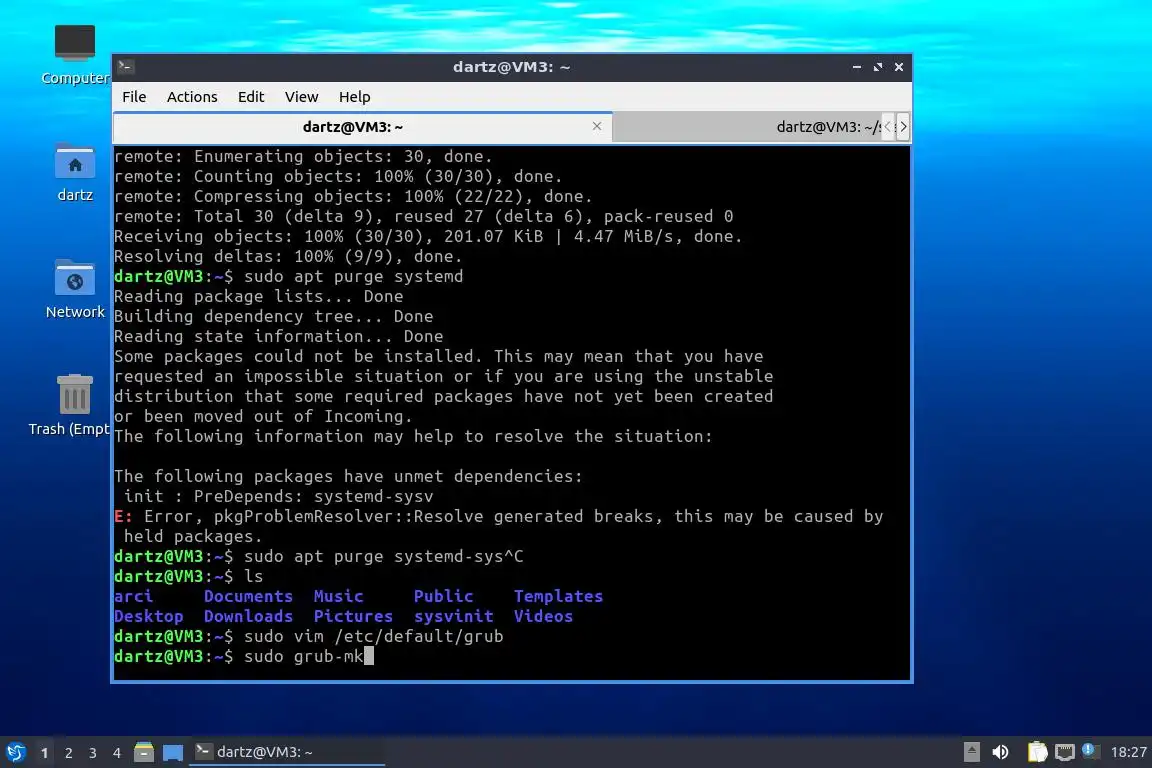Click the 'Downloads' directory name in ls output

click(248, 617)
